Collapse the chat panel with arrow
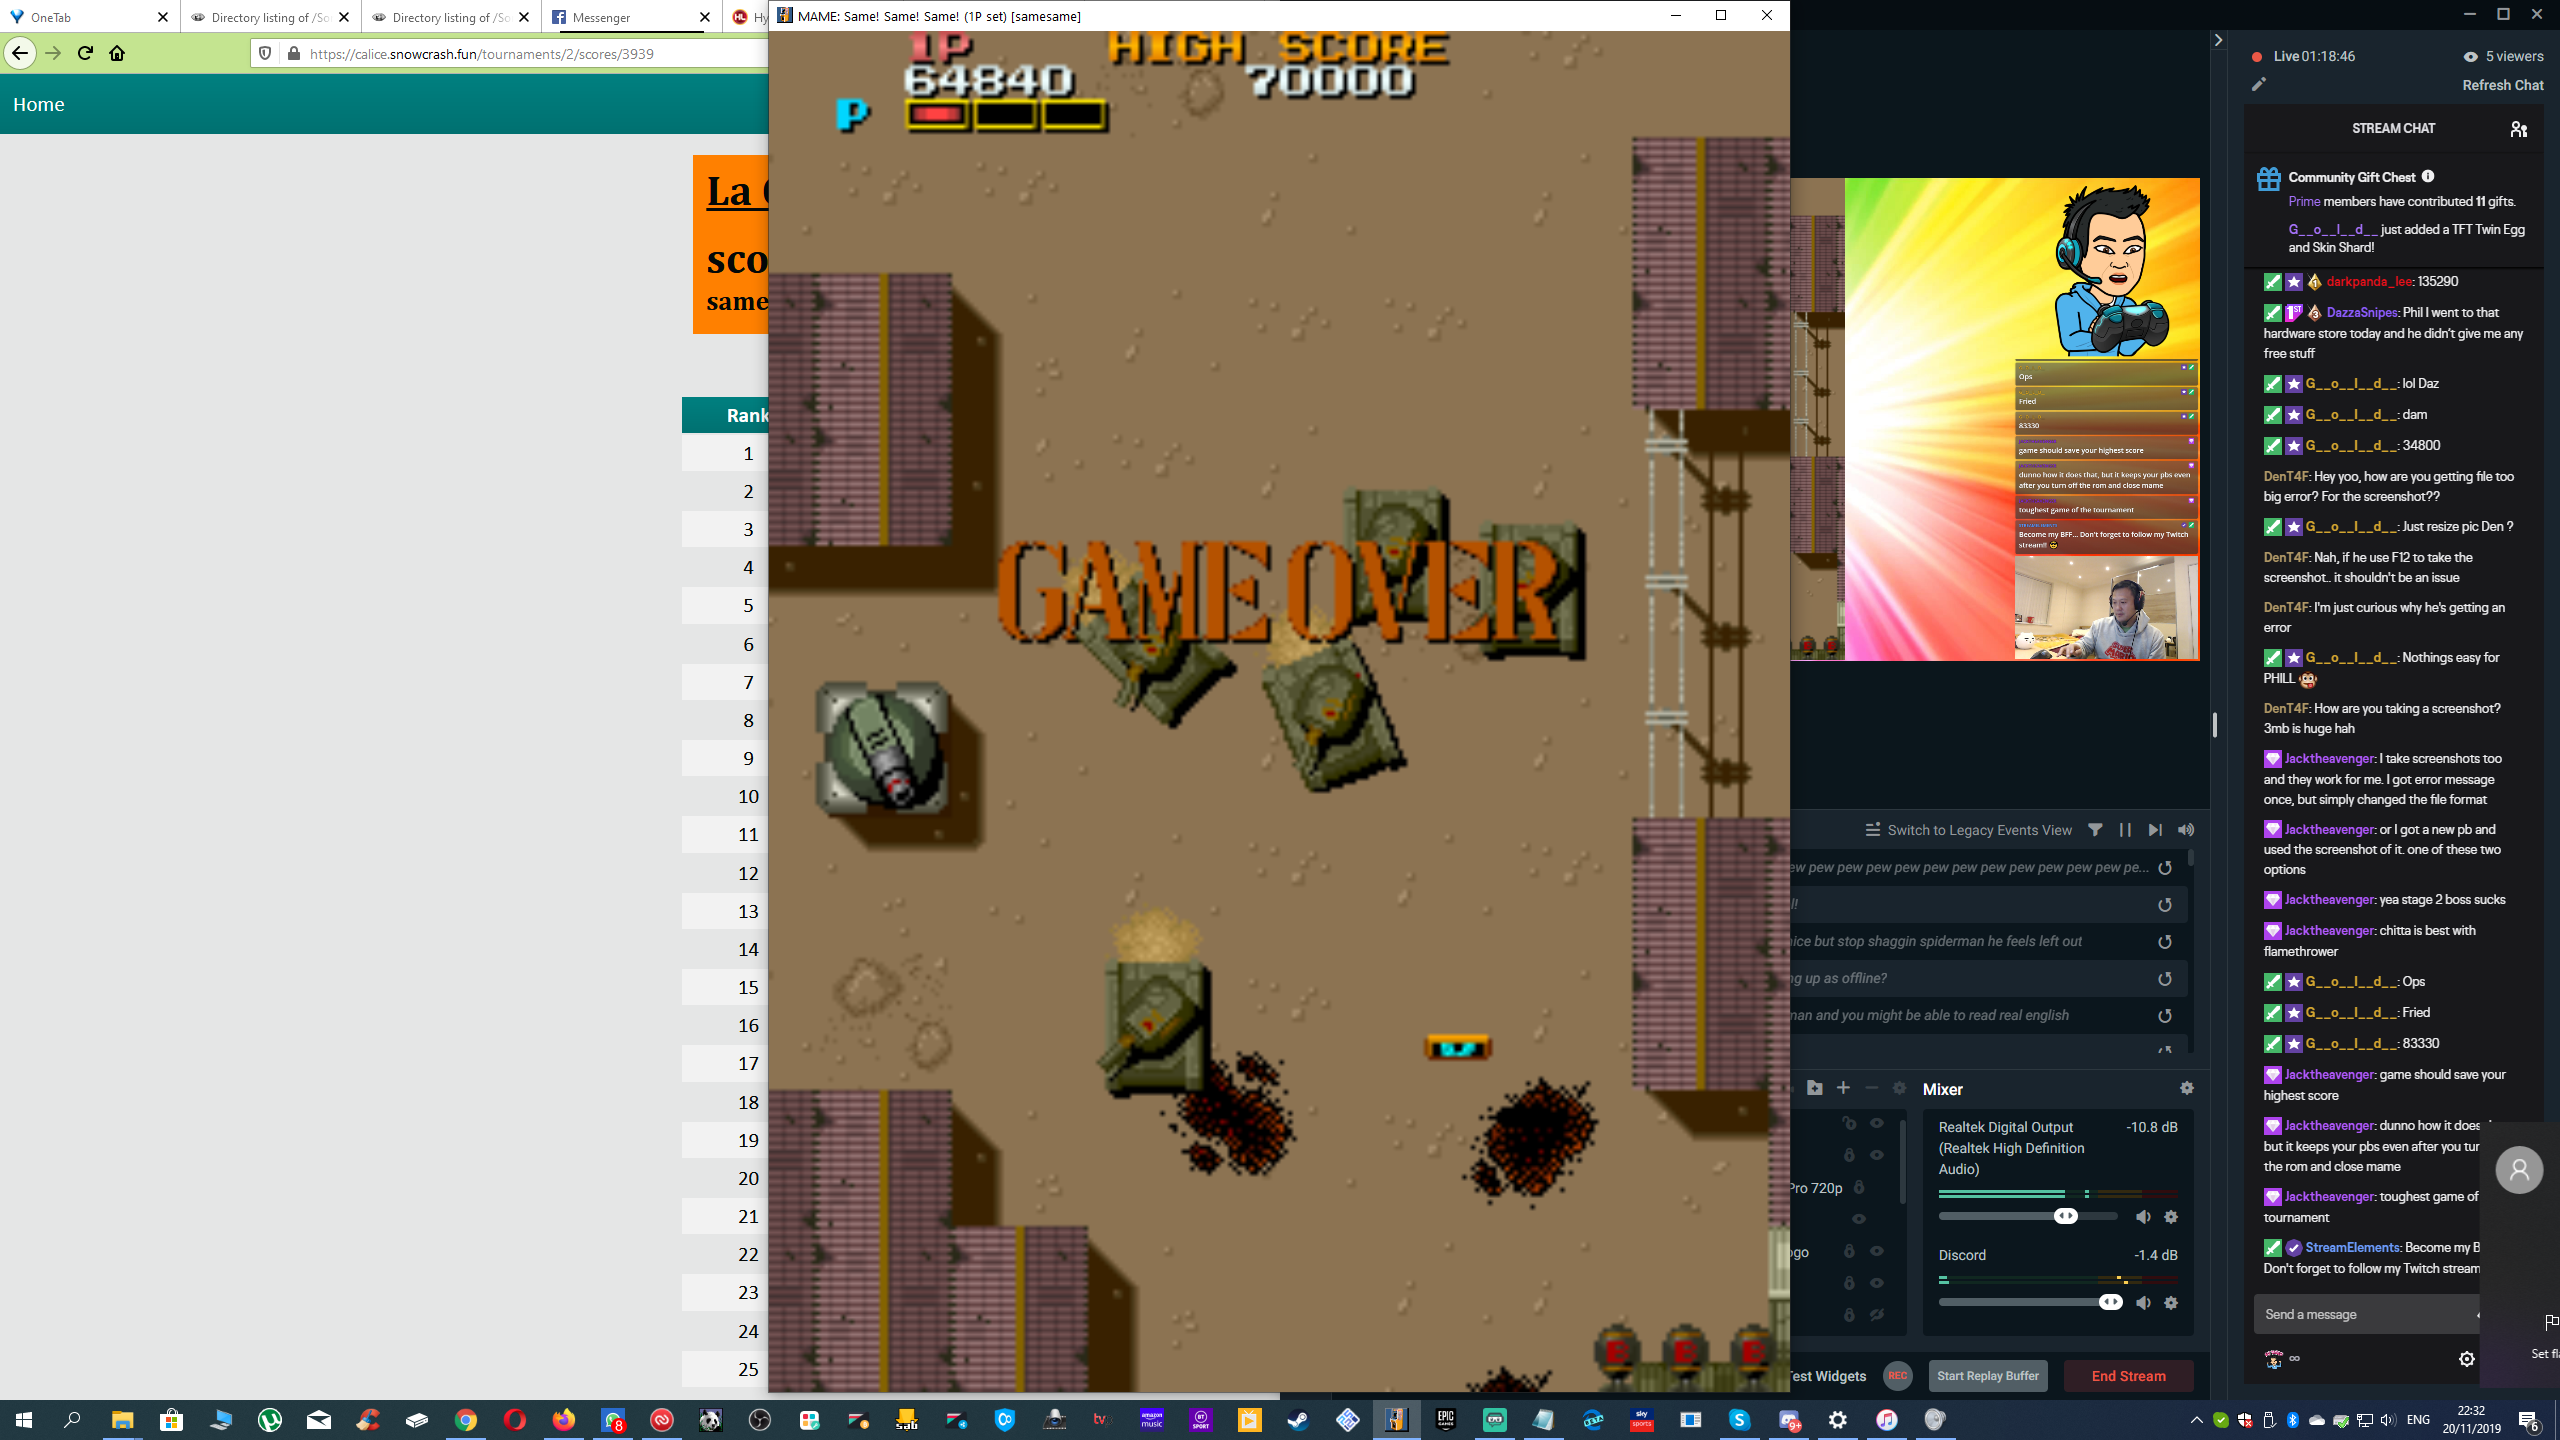2560x1440 pixels. pos(2218,40)
